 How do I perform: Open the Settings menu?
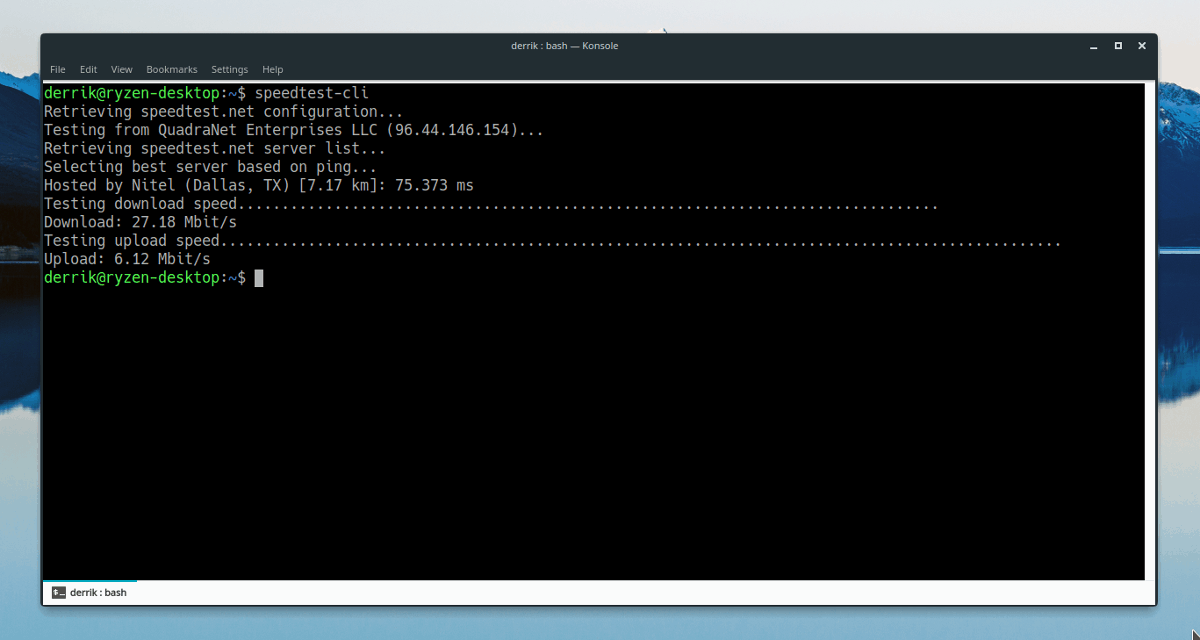point(229,69)
